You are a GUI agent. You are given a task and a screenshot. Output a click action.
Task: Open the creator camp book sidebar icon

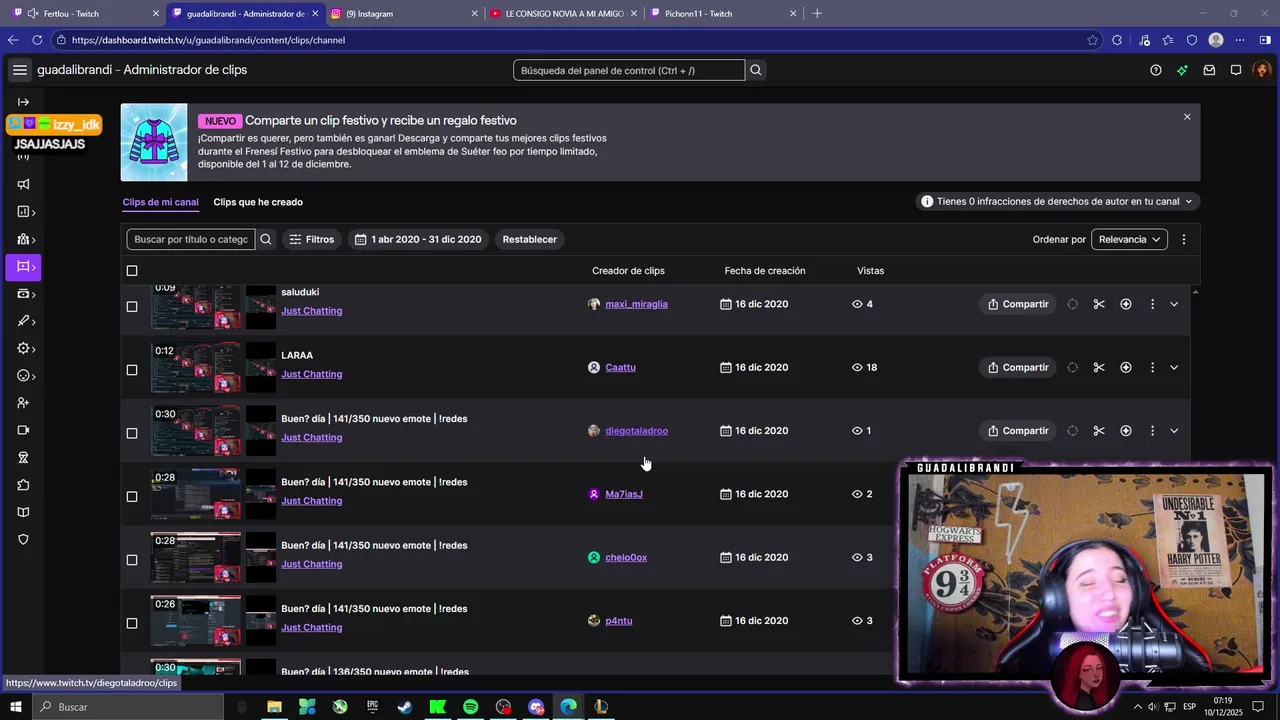(x=23, y=512)
